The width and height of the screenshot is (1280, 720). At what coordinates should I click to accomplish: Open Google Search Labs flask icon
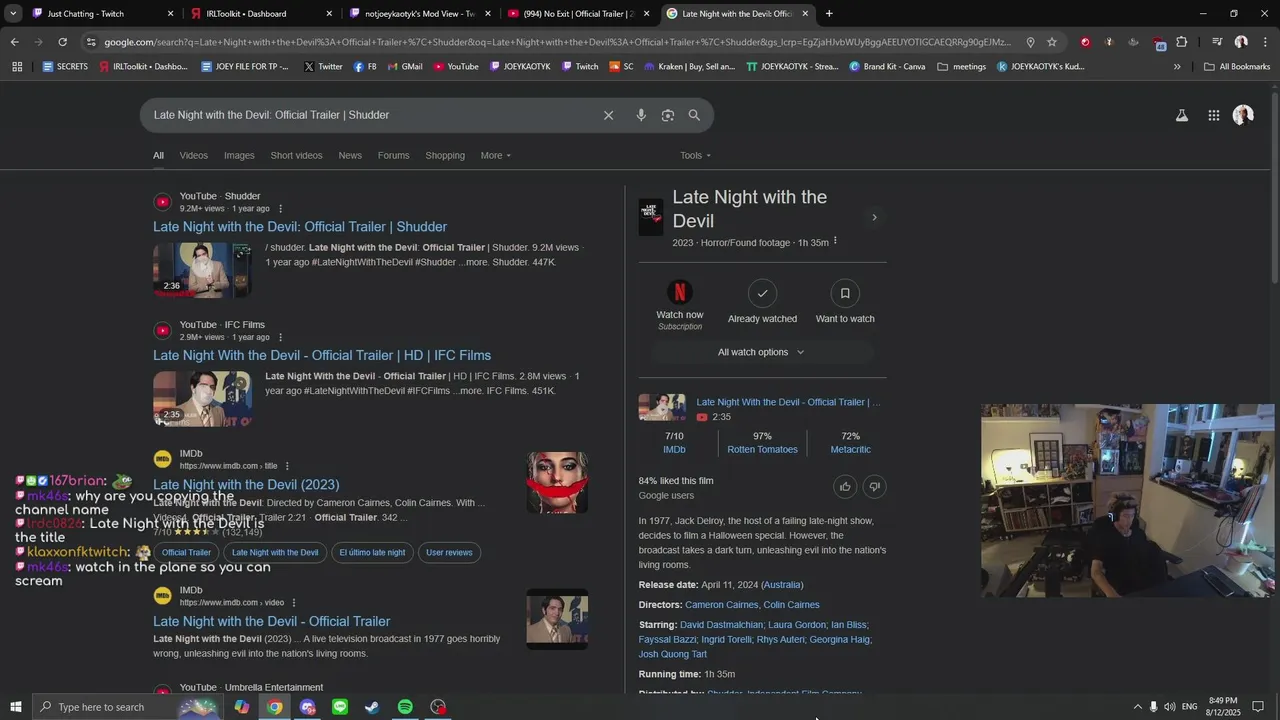1182,115
